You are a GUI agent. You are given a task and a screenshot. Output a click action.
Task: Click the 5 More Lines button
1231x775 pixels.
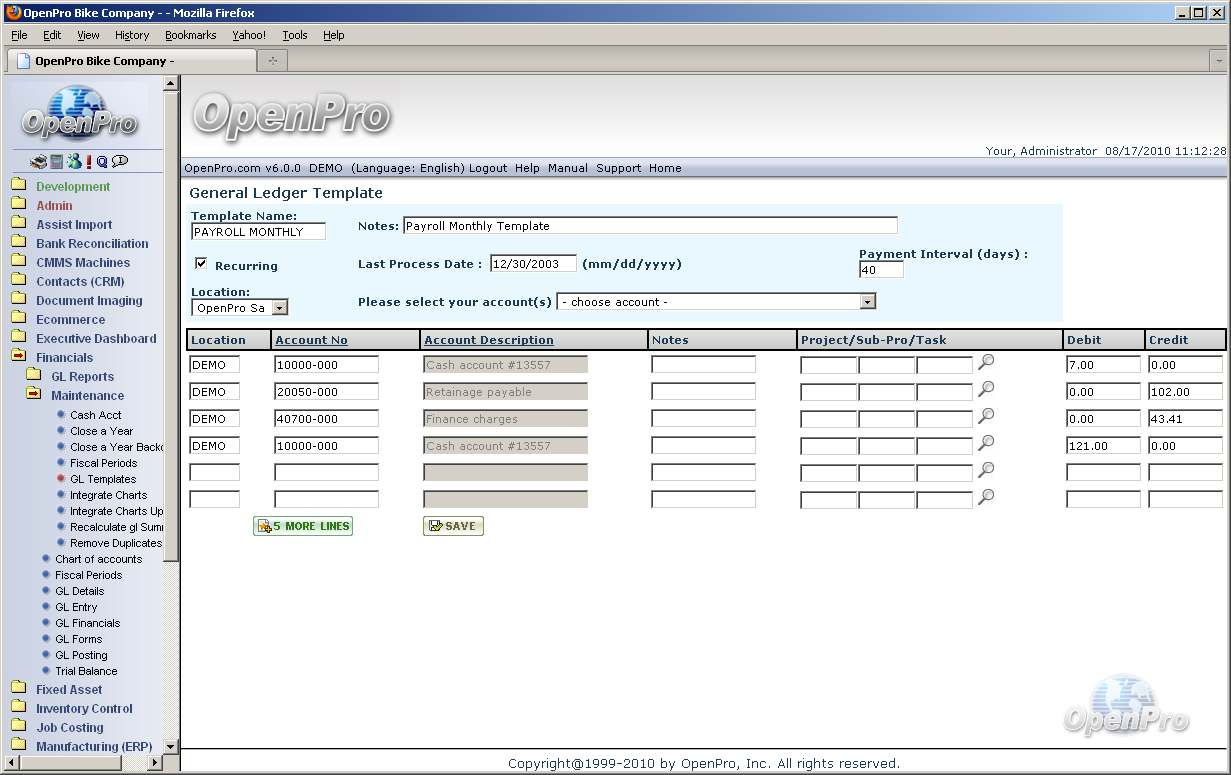303,526
